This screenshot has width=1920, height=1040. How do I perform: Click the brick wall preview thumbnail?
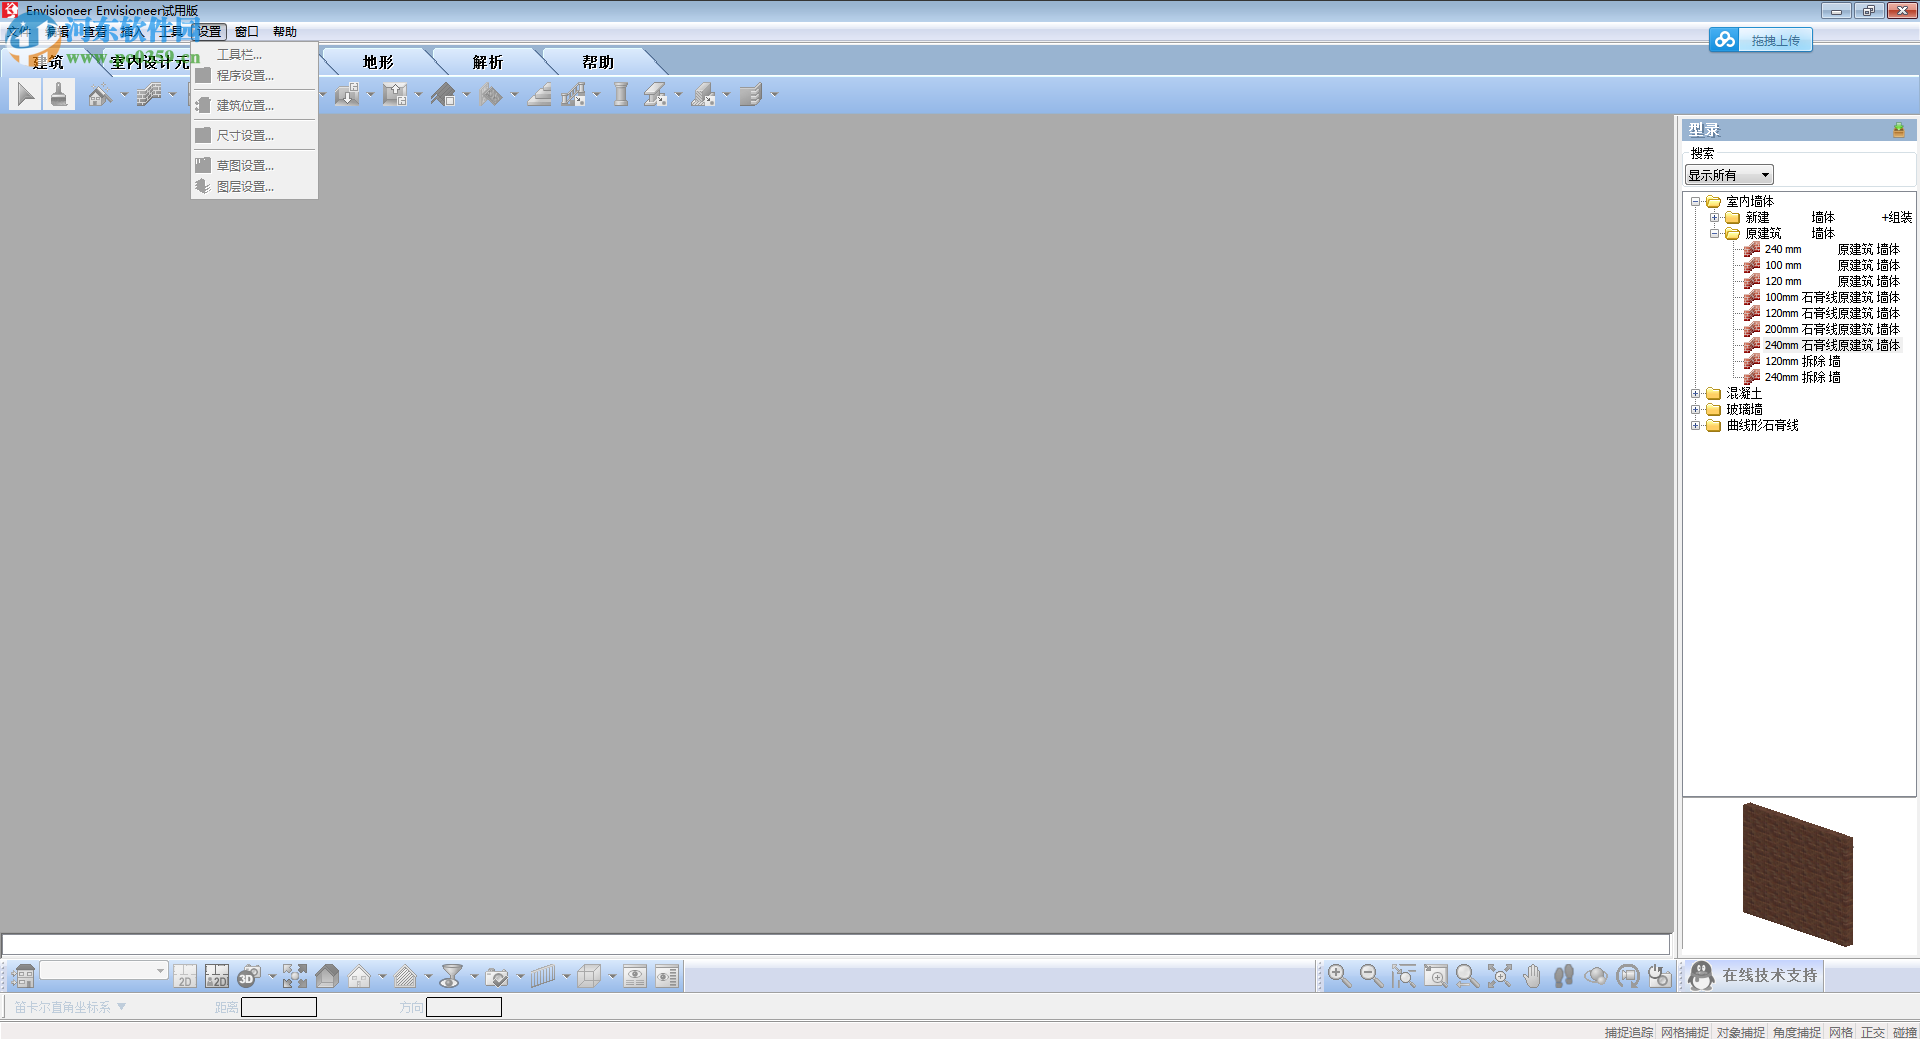1798,874
